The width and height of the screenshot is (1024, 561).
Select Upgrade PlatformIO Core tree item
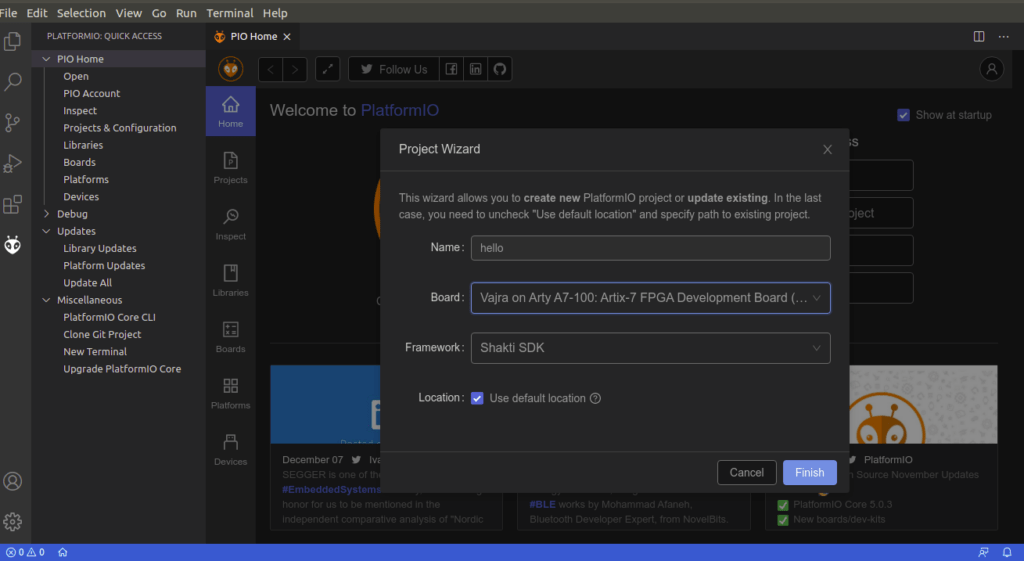pos(122,369)
